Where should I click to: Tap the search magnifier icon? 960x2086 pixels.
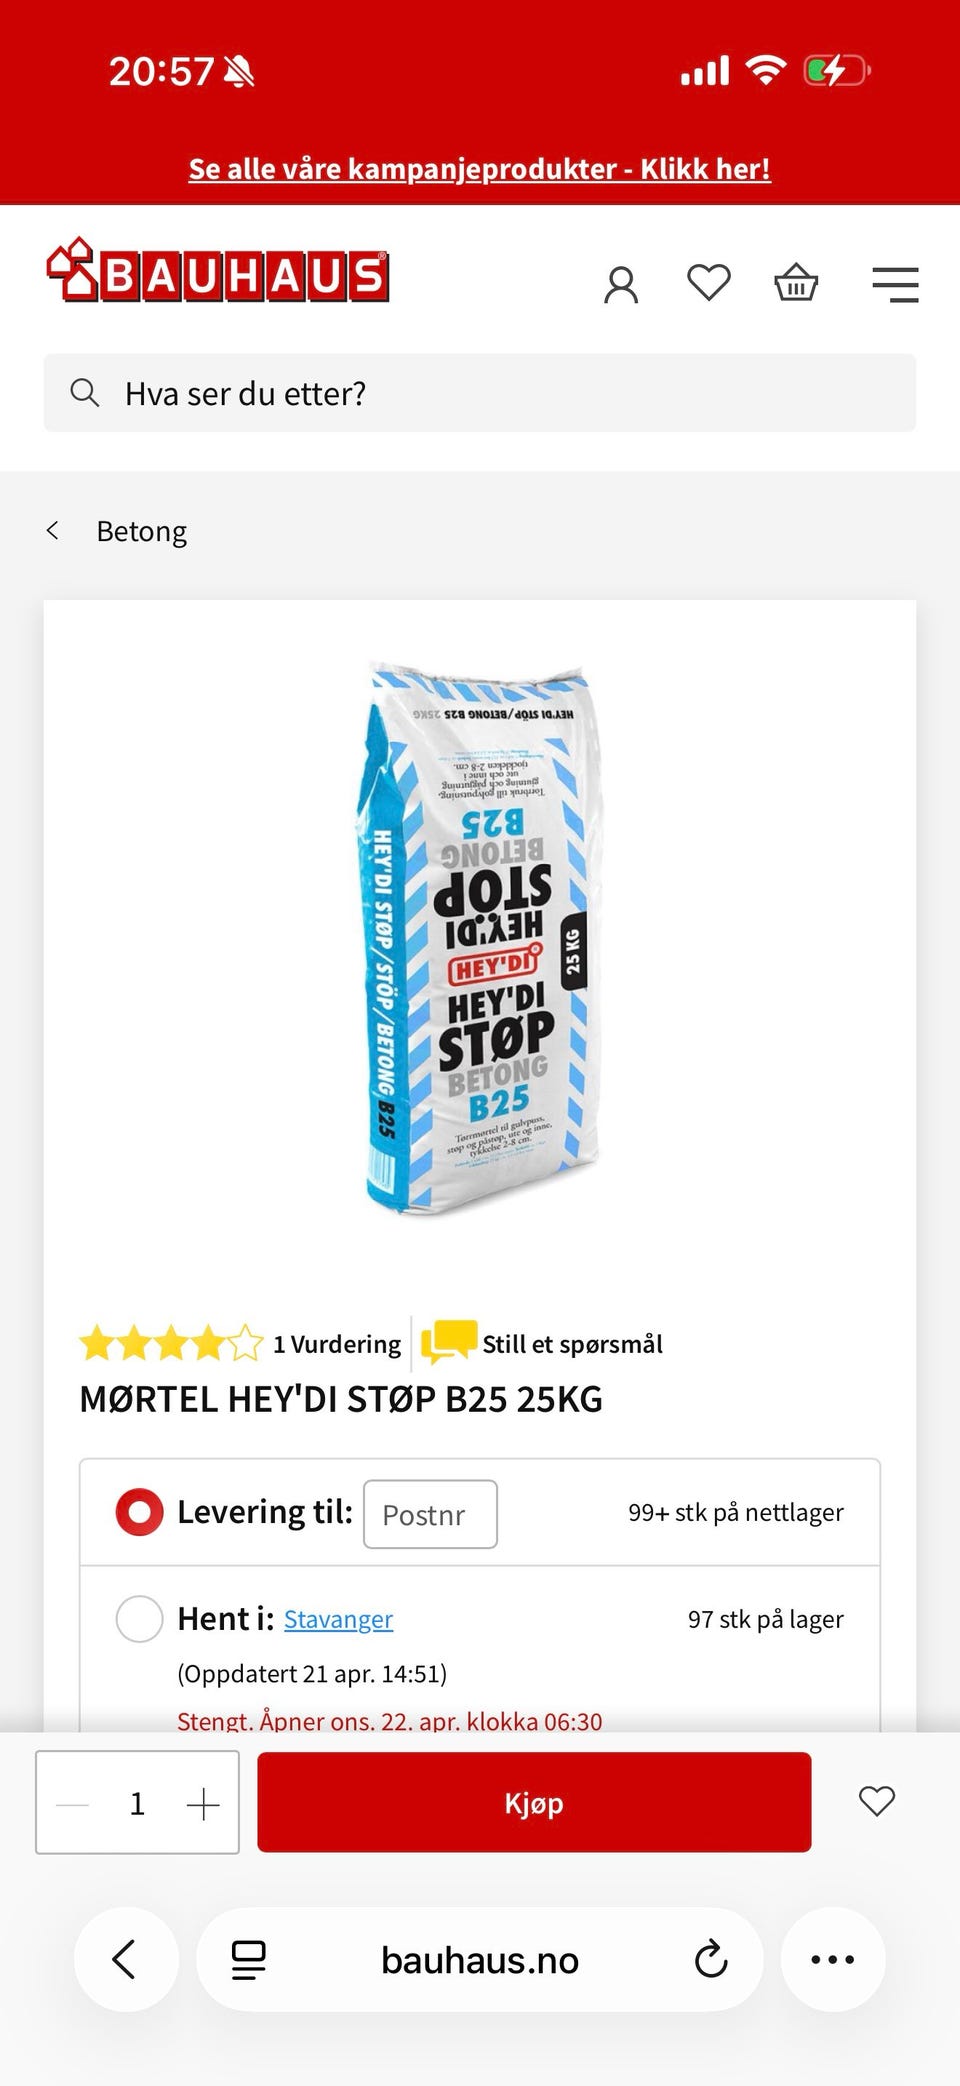[x=85, y=393]
